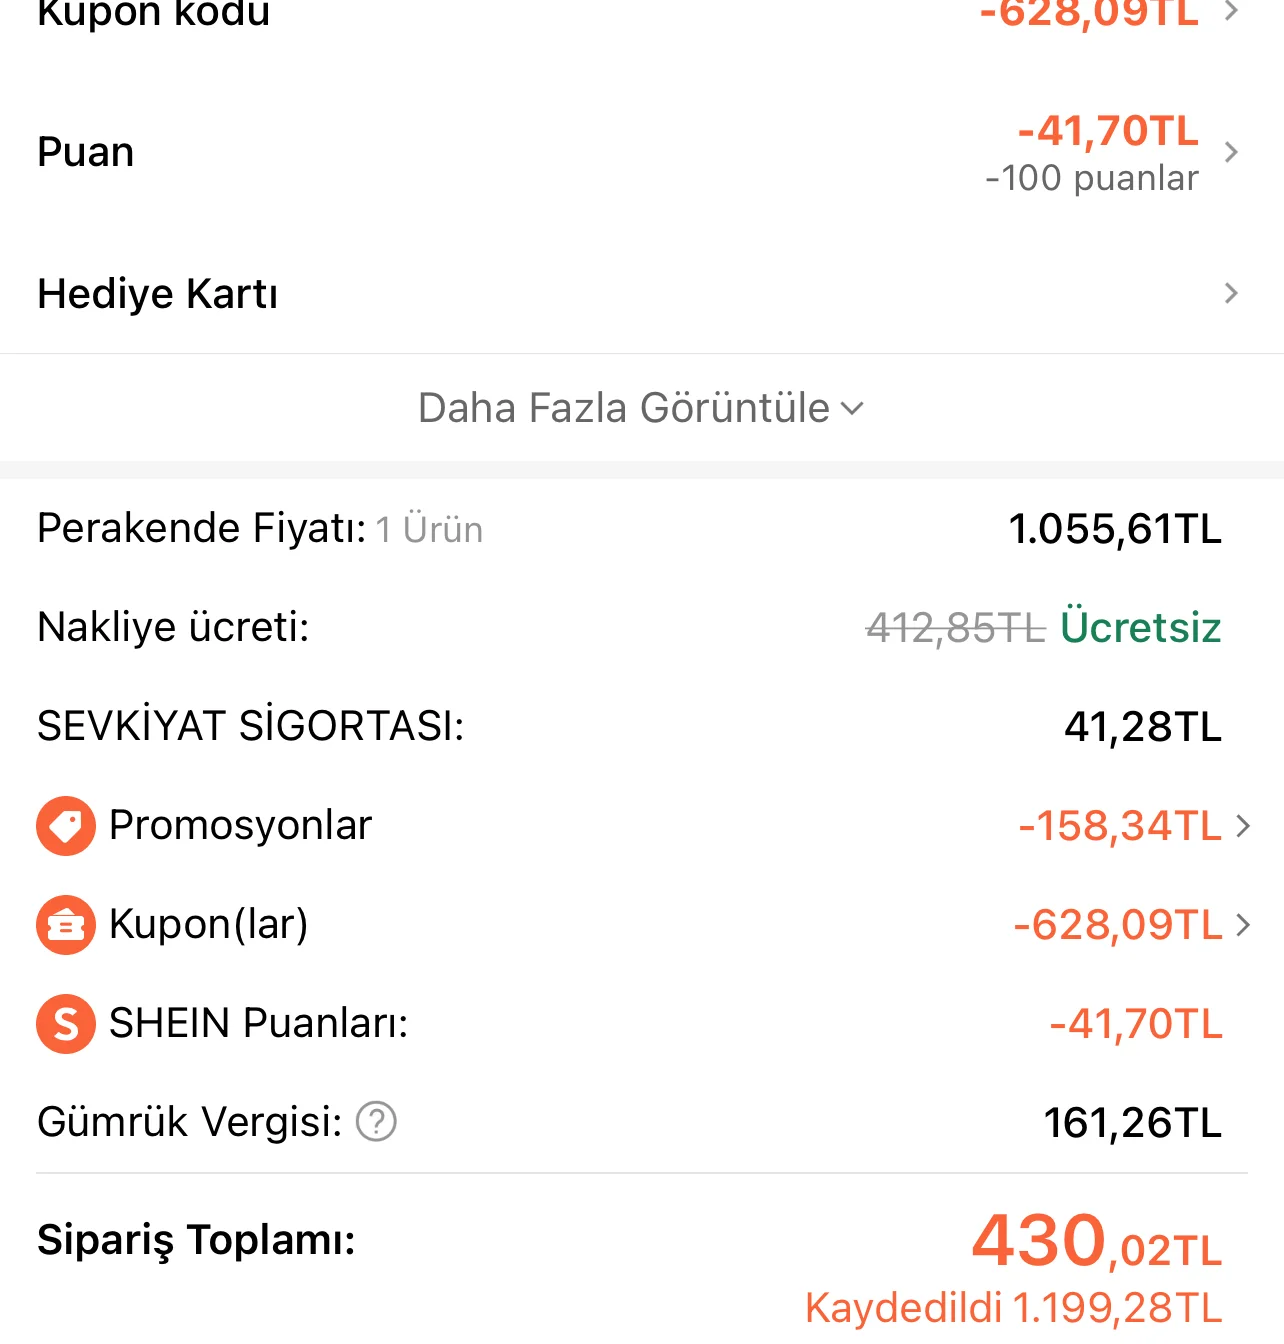The image size is (1284, 1344).
Task: Tap the chevron next to Puan
Action: [1232, 152]
